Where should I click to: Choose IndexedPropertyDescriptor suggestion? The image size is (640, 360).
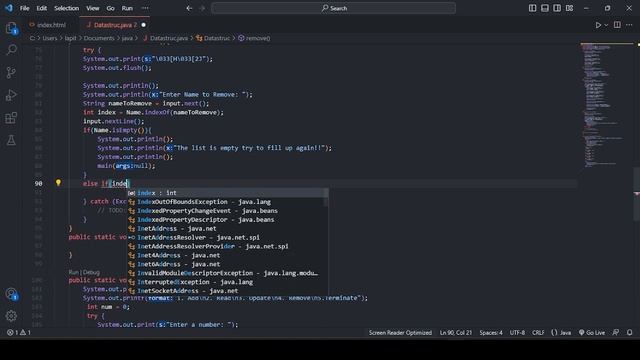[x=227, y=220]
